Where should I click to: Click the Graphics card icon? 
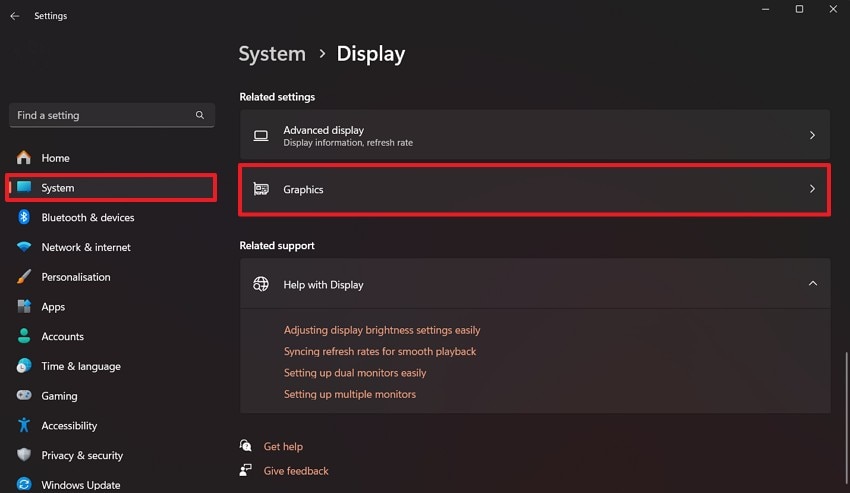tap(261, 189)
